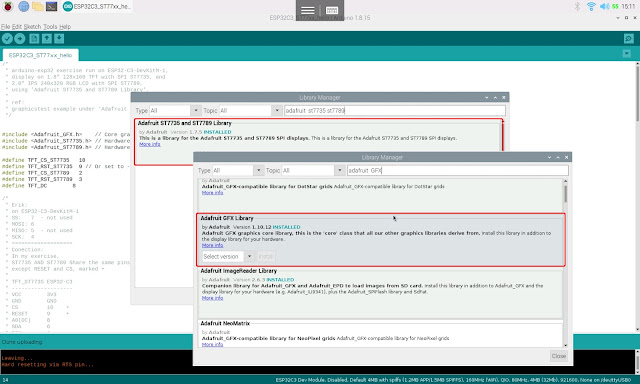Click the Bluetooth tray icon
This screenshot has width=640, height=384.
577,6
